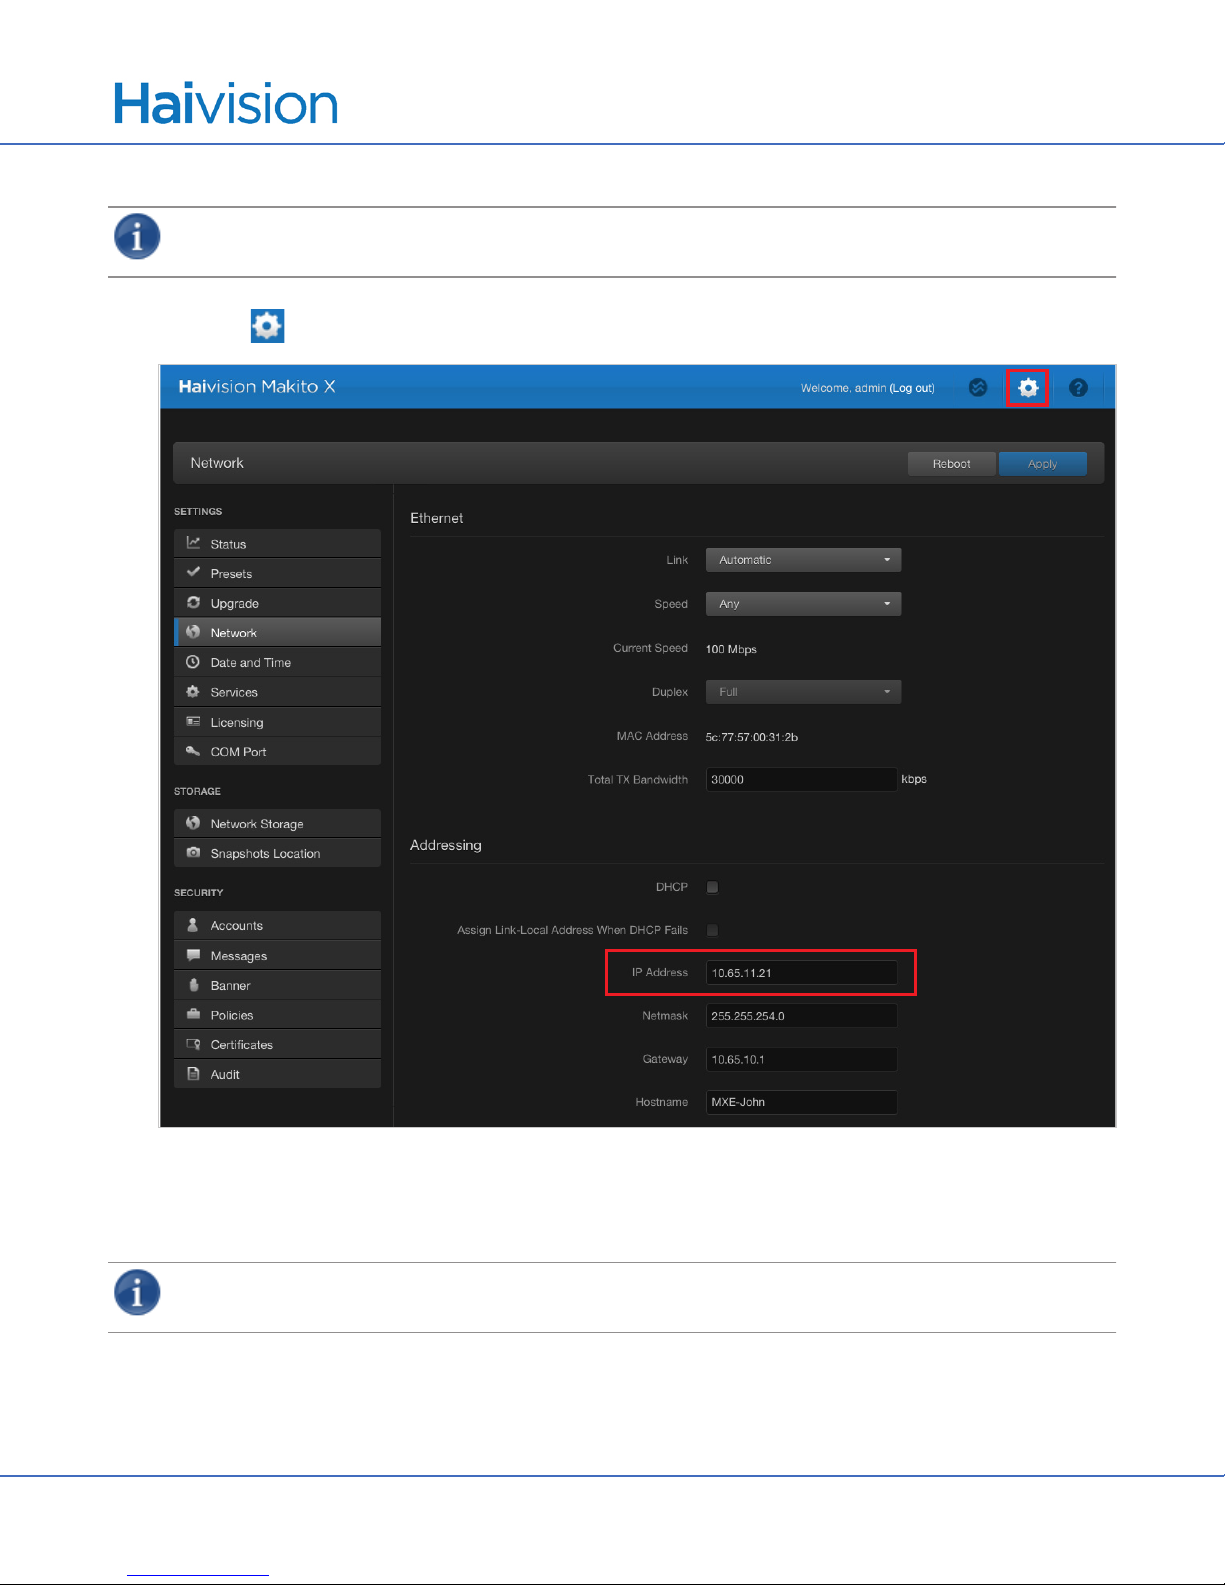Open the Audit page
The height and width of the screenshot is (1585, 1225).
[x=277, y=1074]
